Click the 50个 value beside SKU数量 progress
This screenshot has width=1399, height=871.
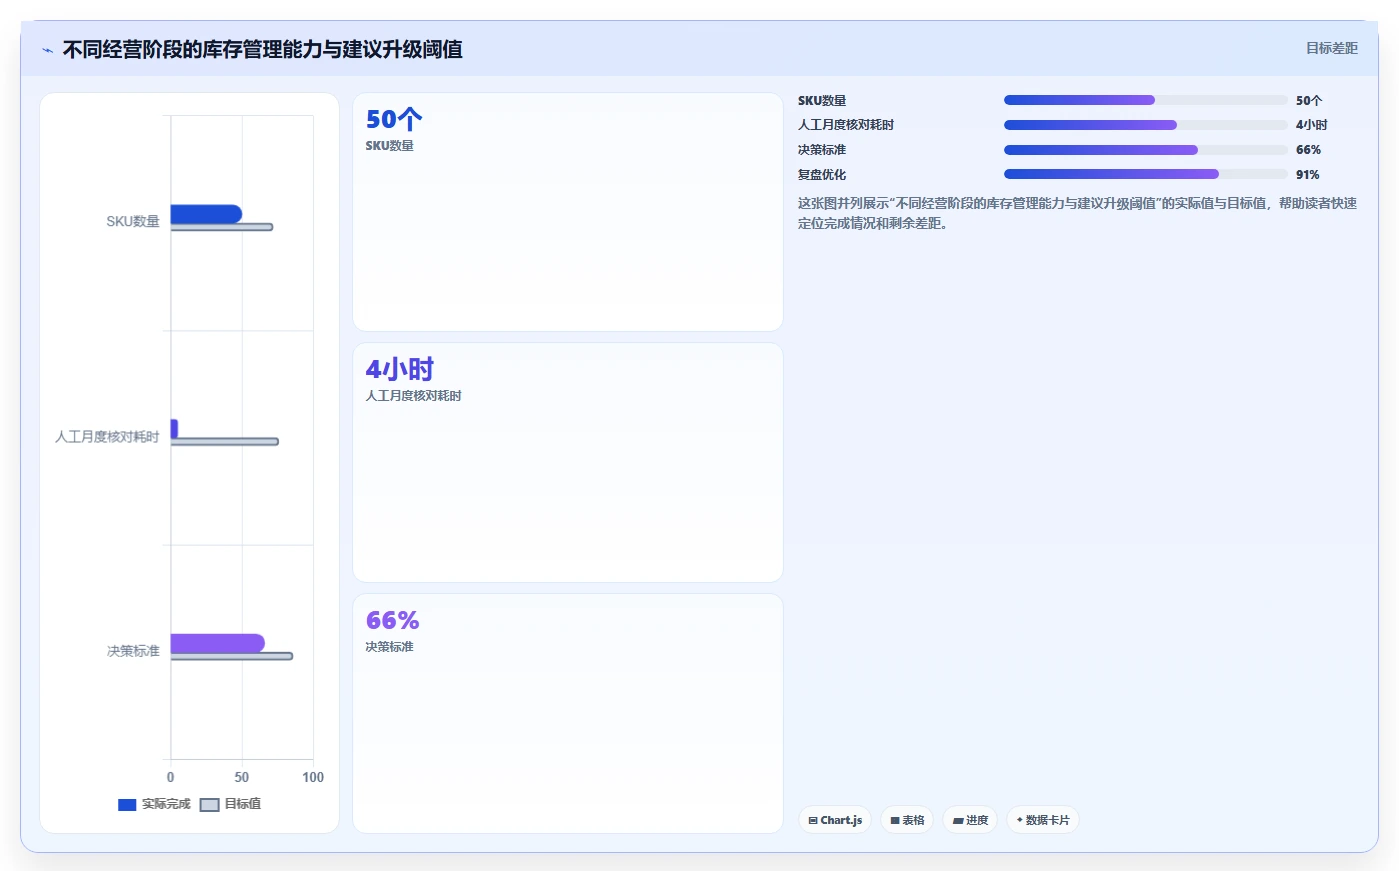(1309, 101)
